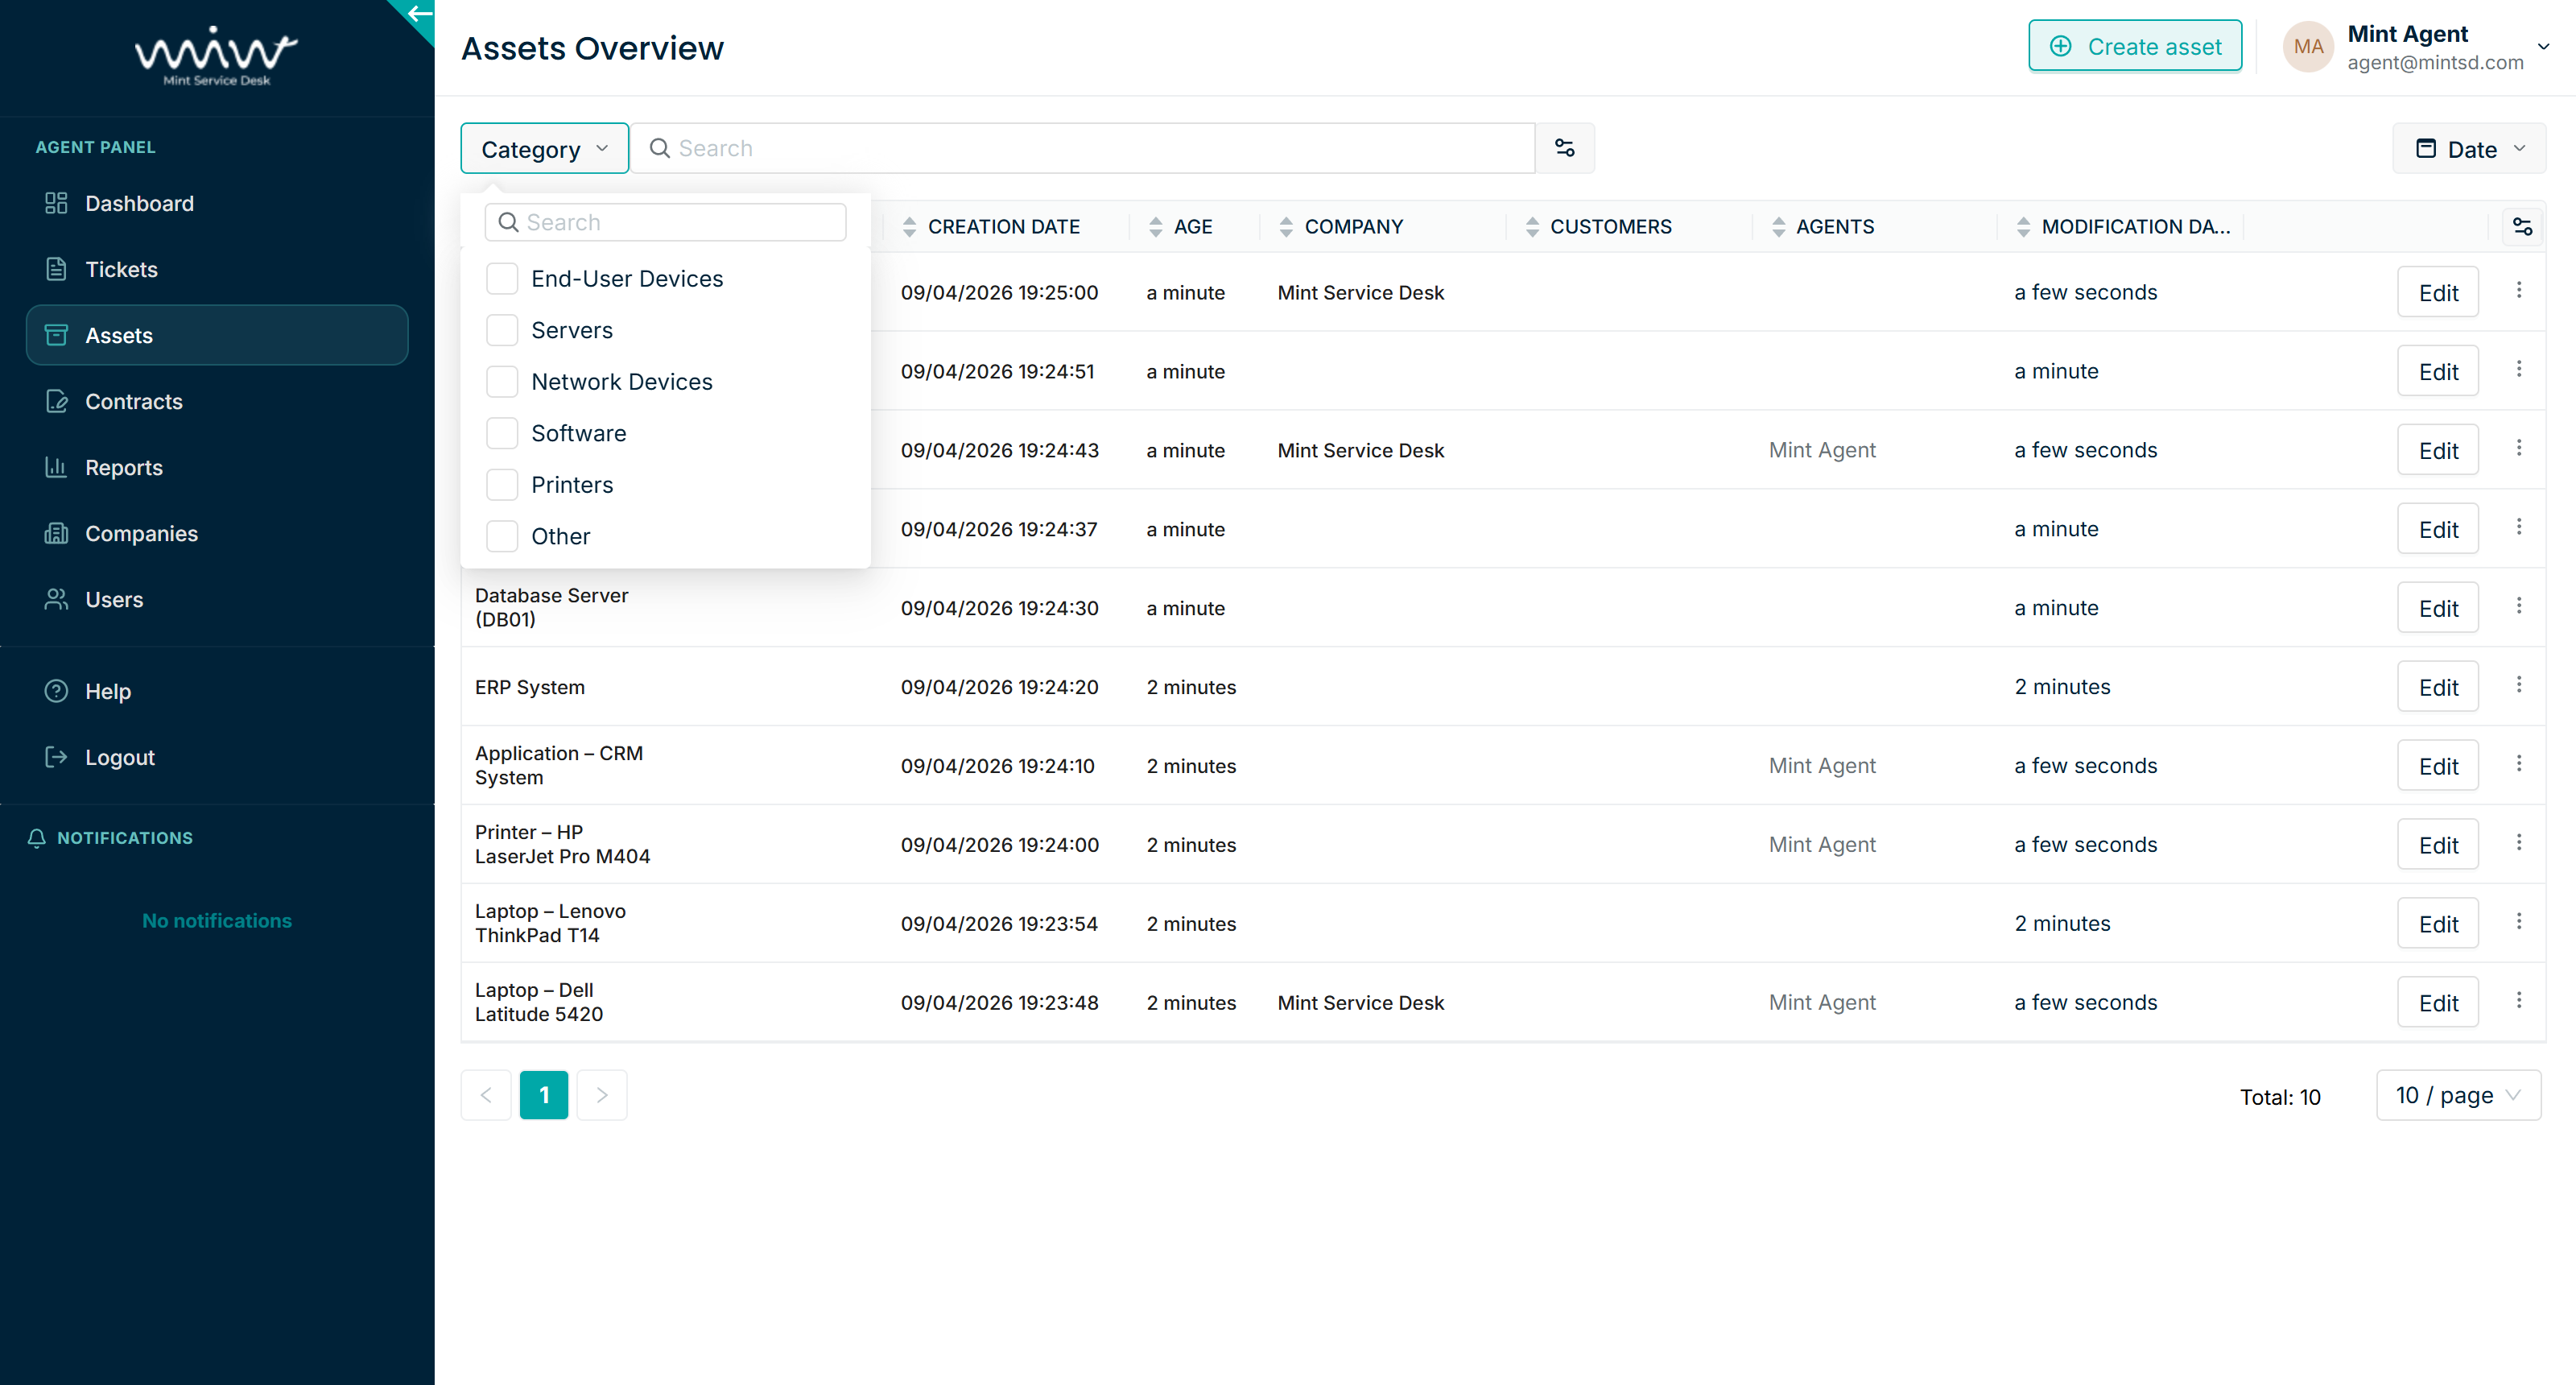Collapse the Category dropdown
The image size is (2576, 1385).
point(544,149)
